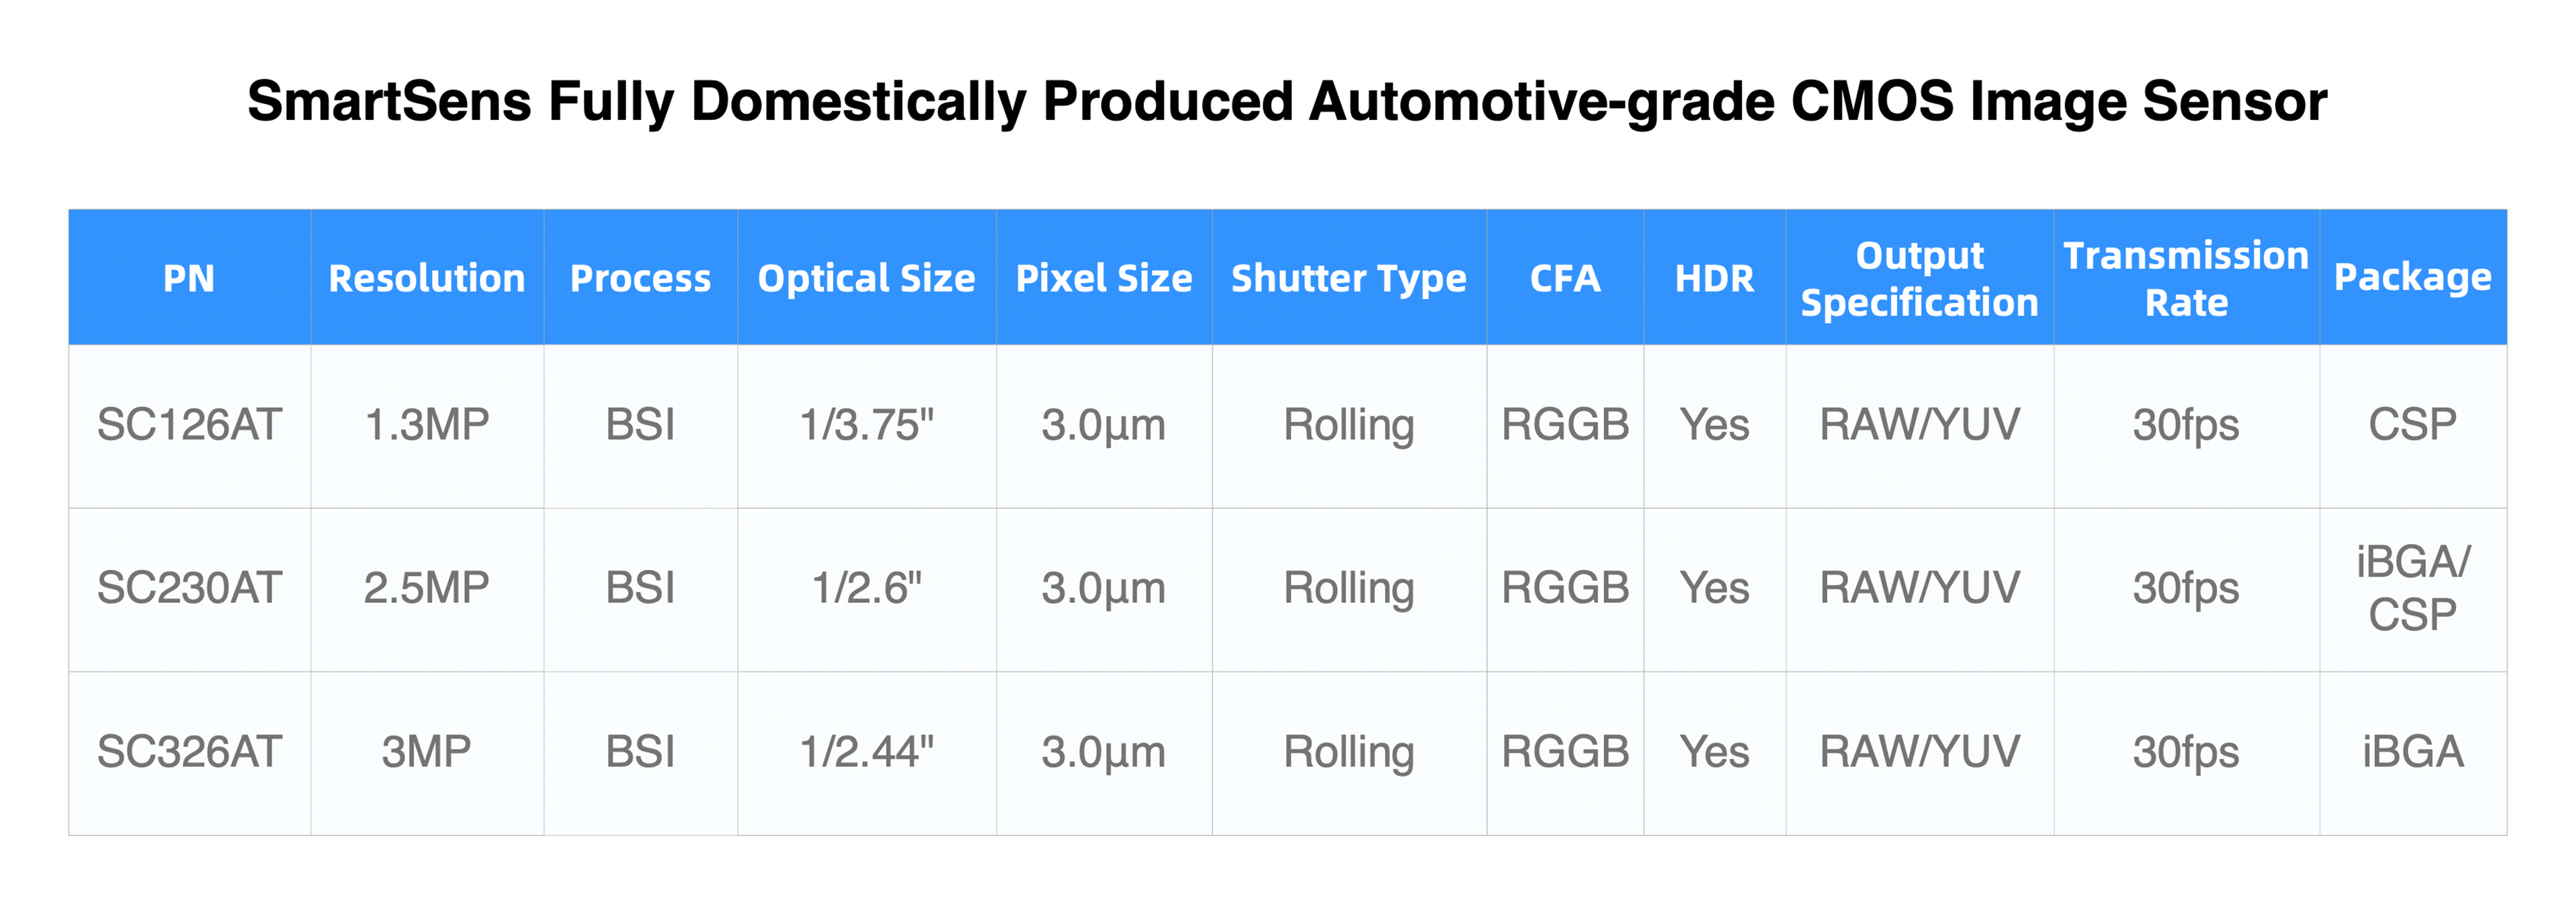The image size is (2576, 920).
Task: Click the Package column header
Action: point(2413,278)
